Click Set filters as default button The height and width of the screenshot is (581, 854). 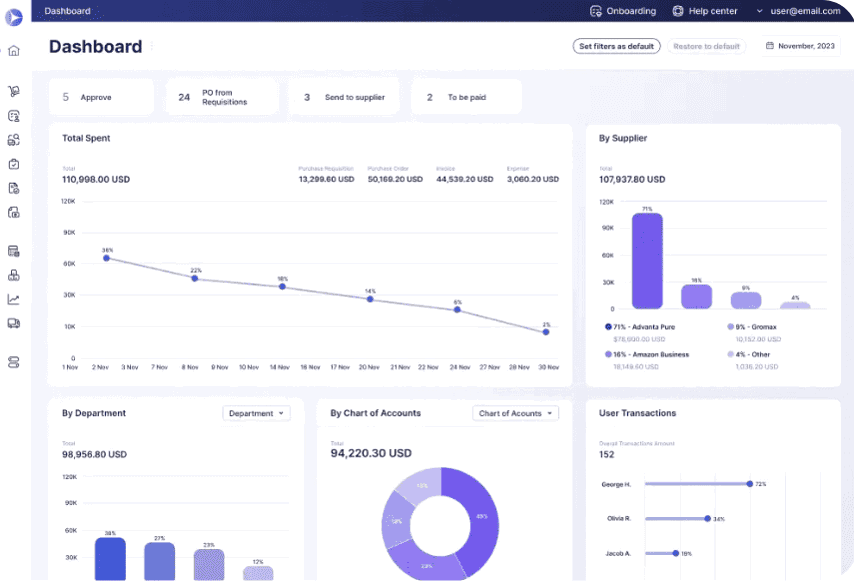616,46
